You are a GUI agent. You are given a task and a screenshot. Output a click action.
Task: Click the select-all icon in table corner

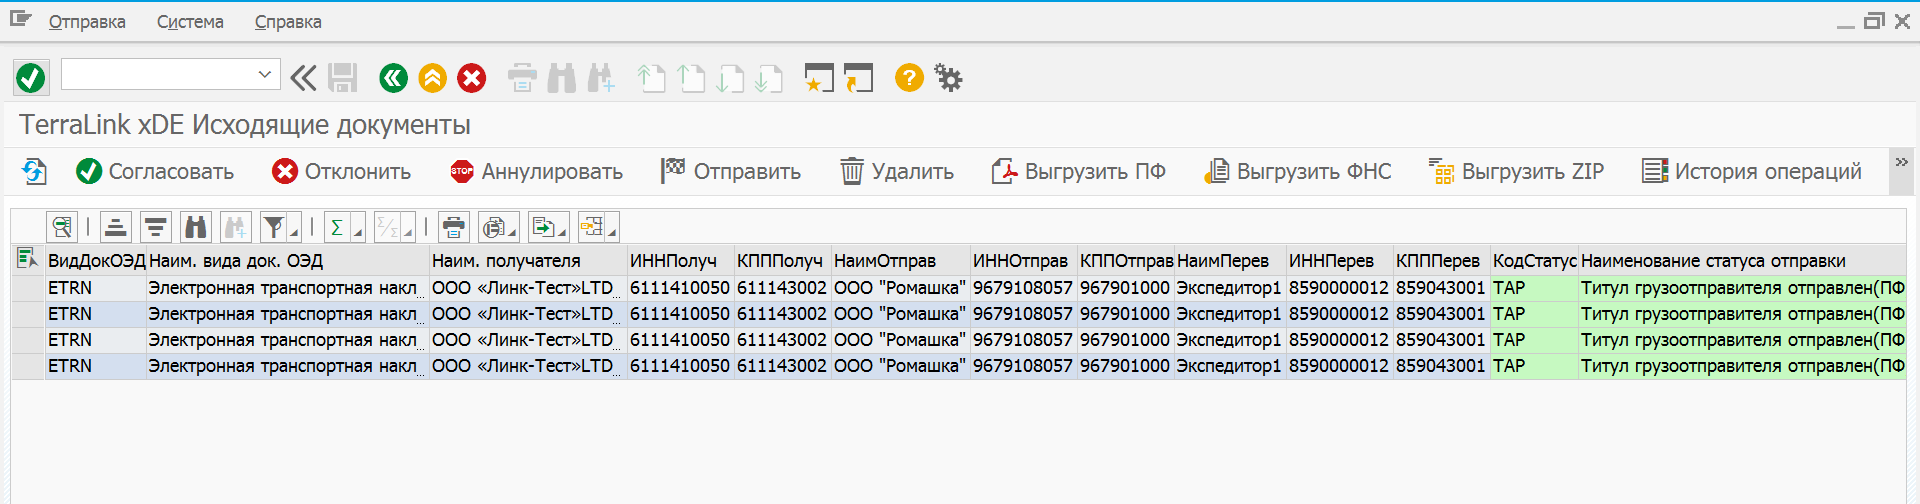27,260
